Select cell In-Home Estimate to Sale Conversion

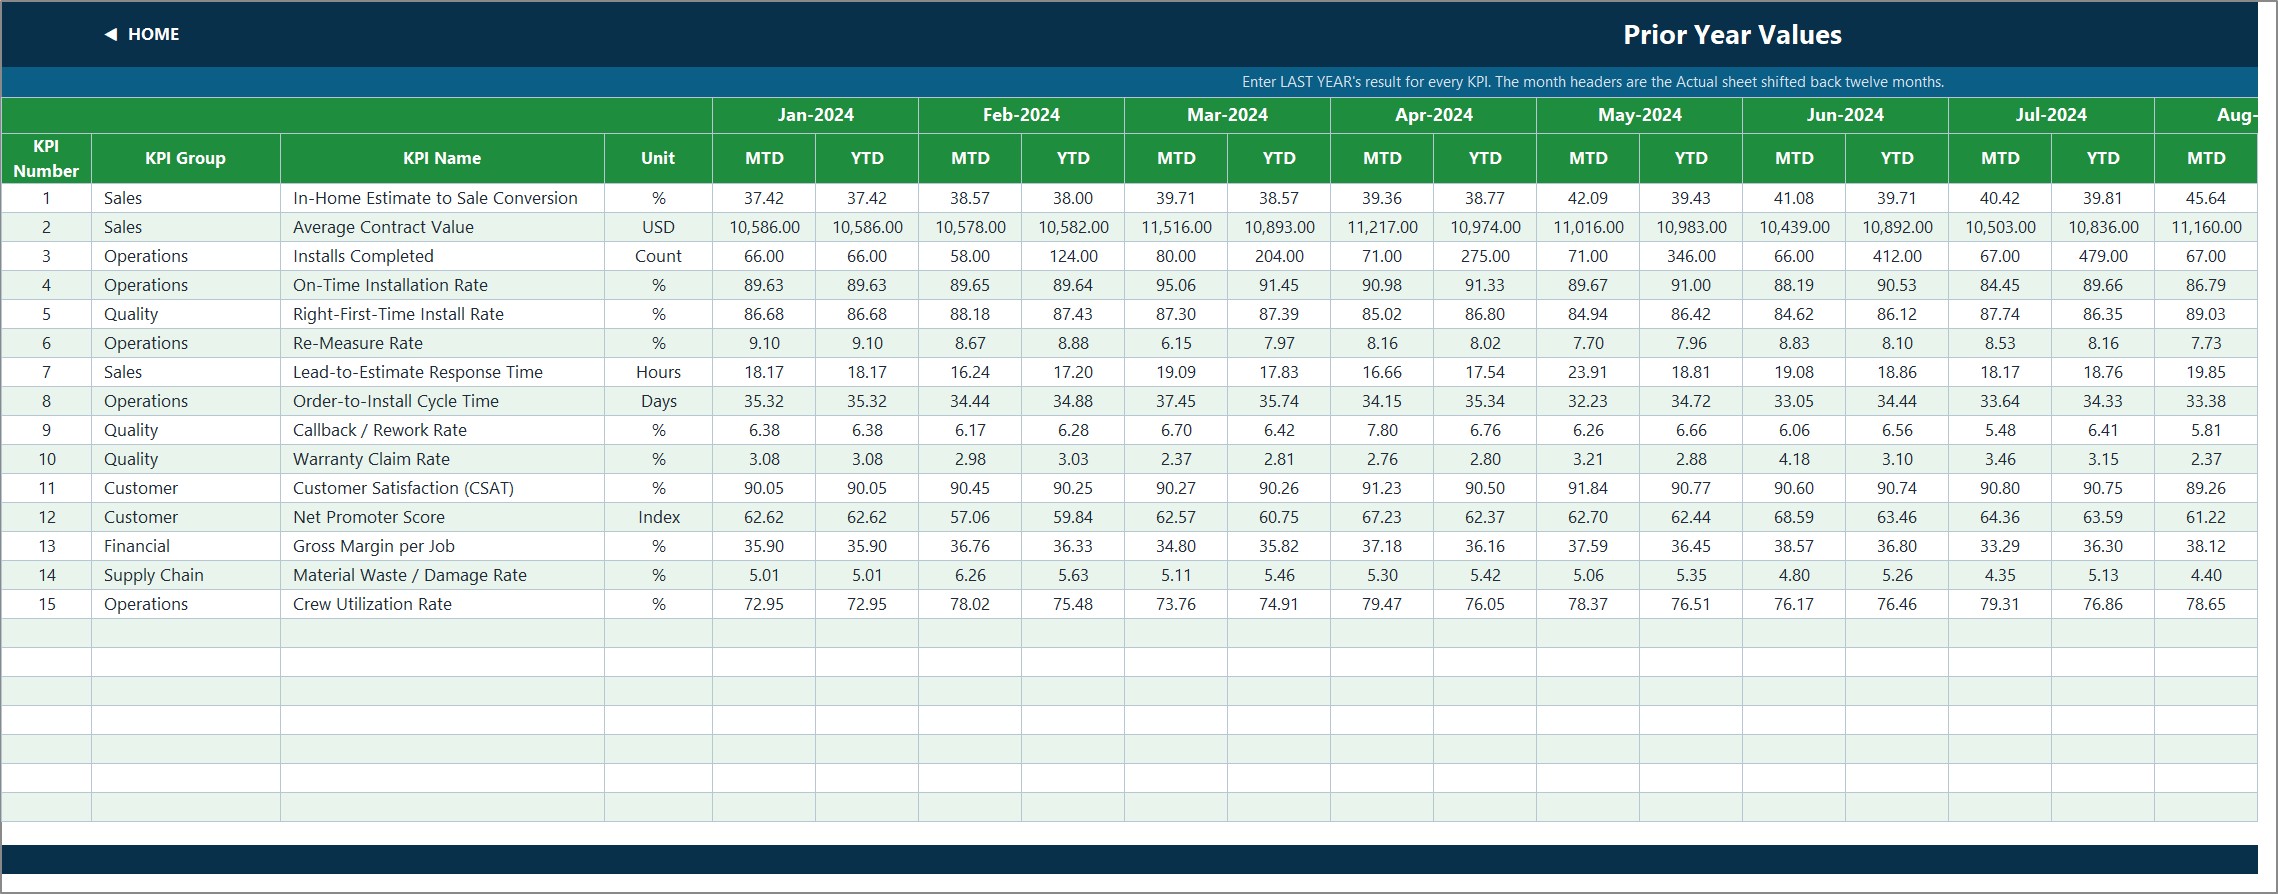[x=442, y=198]
